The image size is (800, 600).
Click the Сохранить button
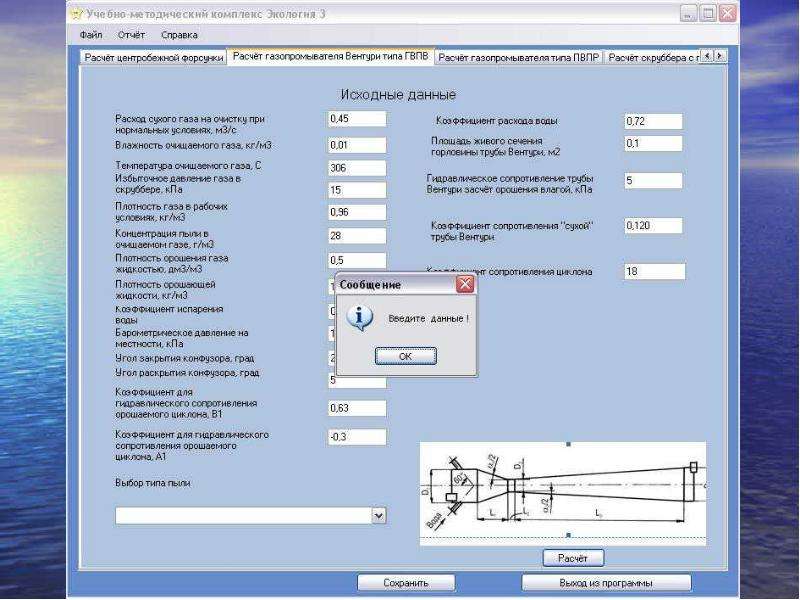point(406,583)
